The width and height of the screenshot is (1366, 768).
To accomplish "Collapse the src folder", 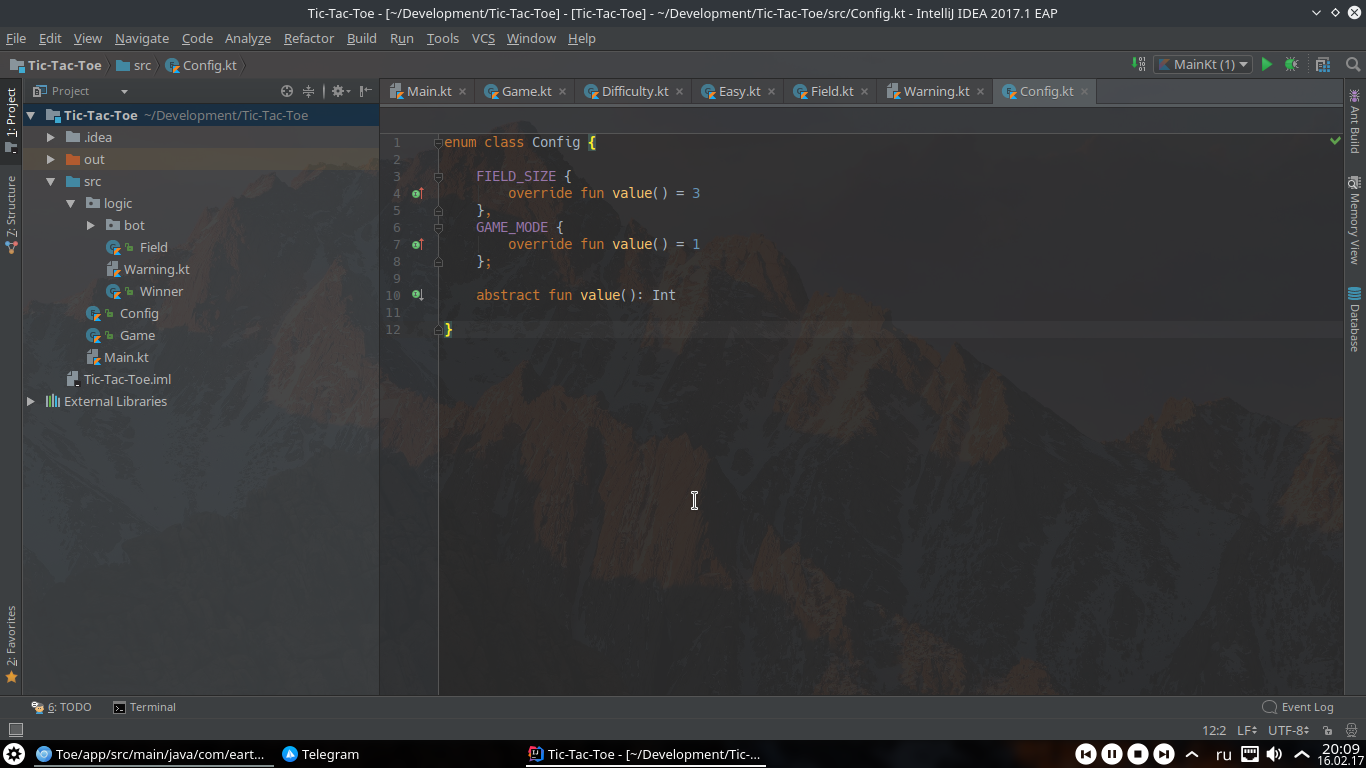I will [x=51, y=181].
